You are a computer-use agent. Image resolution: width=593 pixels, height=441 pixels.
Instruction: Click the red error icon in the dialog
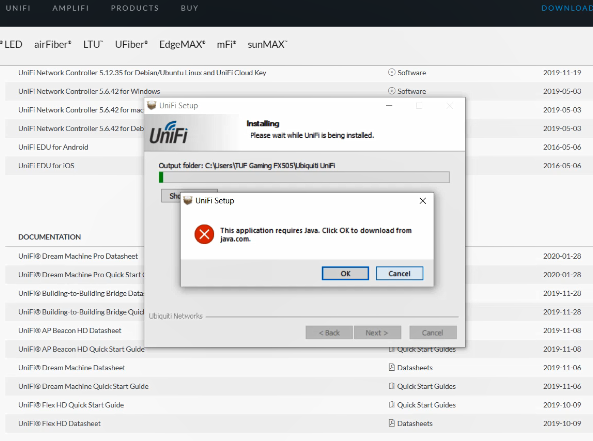pyautogui.click(x=204, y=234)
